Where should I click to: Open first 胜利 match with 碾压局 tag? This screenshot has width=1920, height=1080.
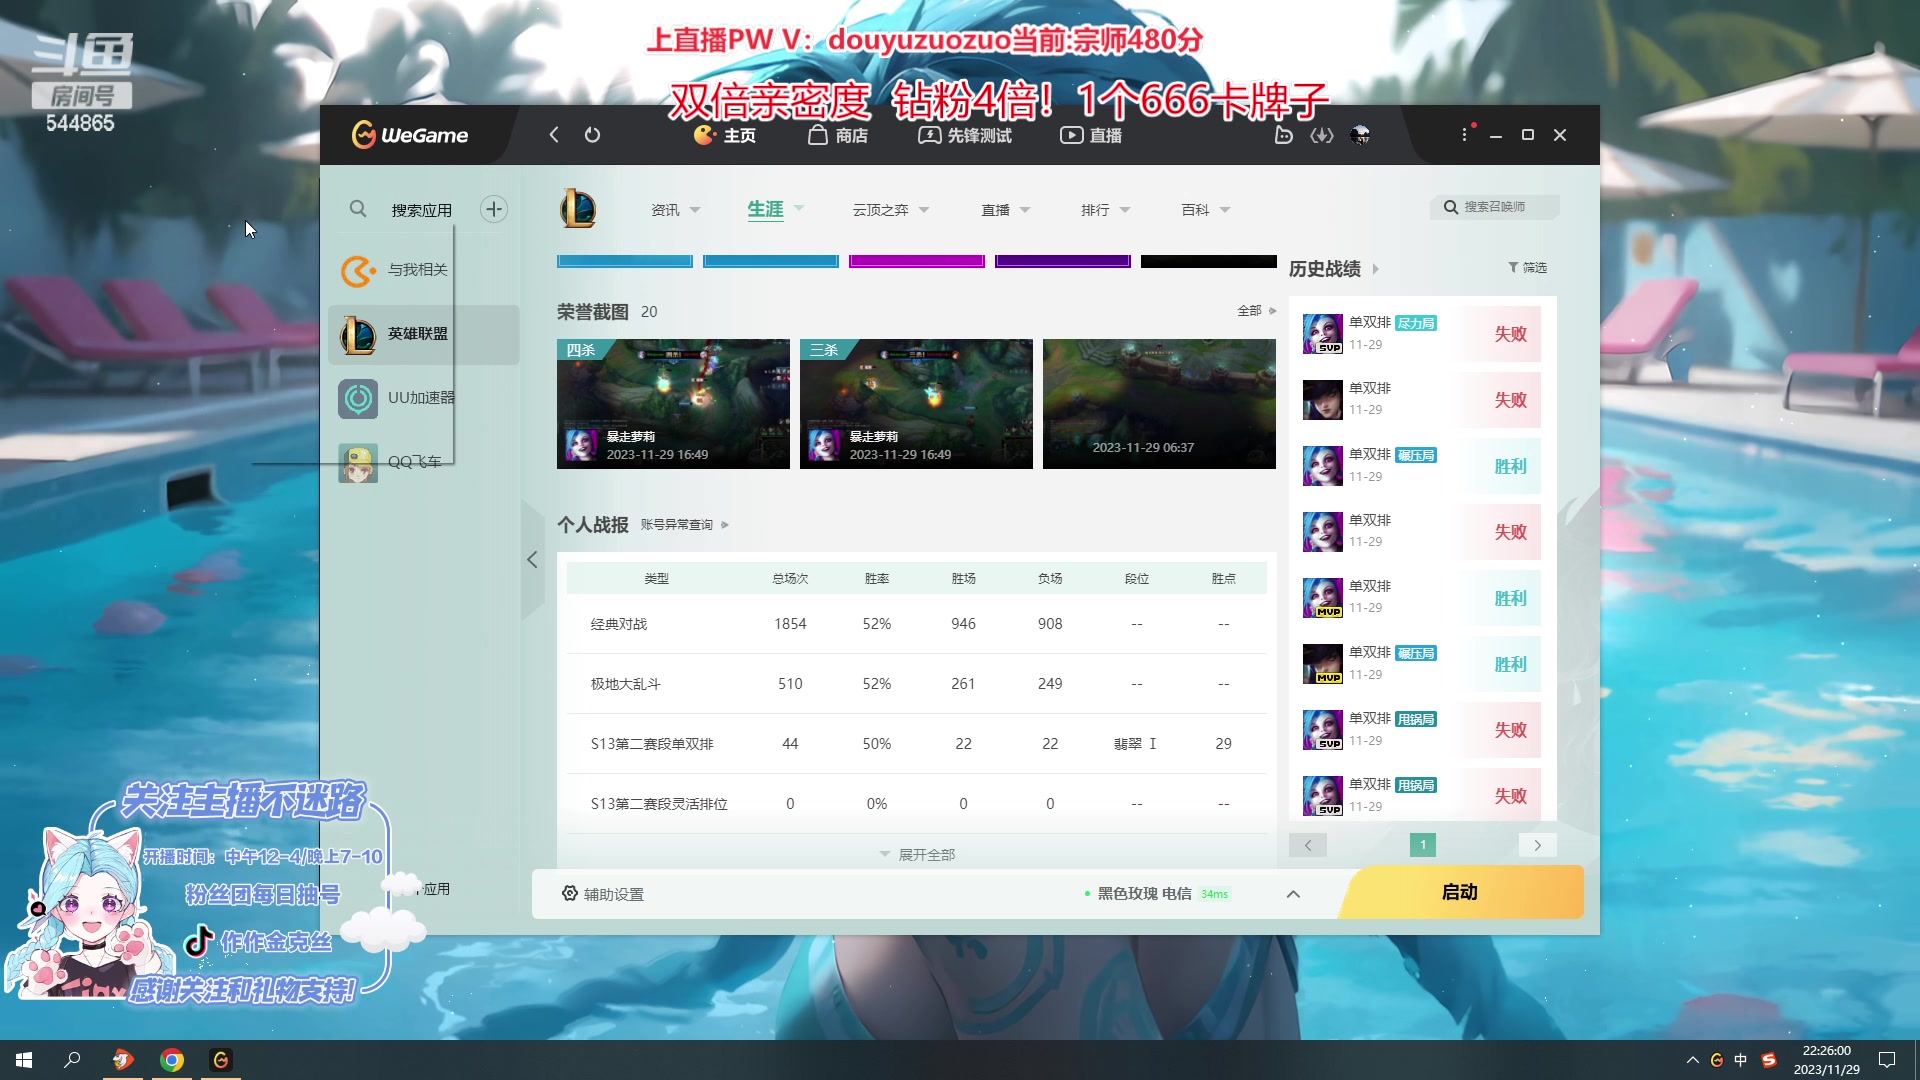[x=1421, y=466]
